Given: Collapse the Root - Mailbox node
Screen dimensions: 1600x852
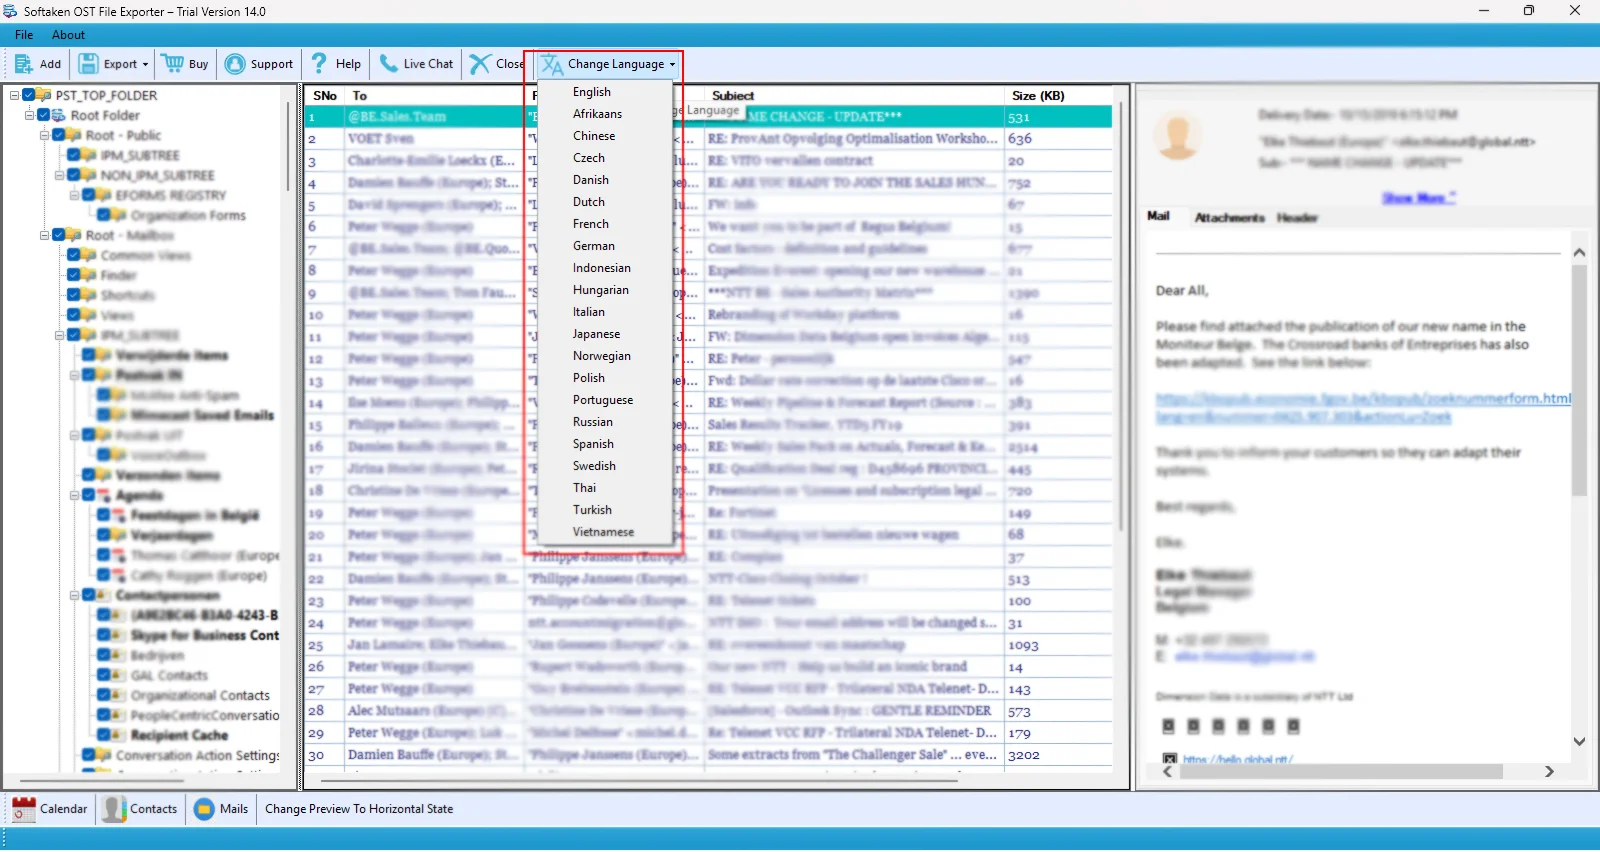Looking at the screenshot, I should (44, 235).
